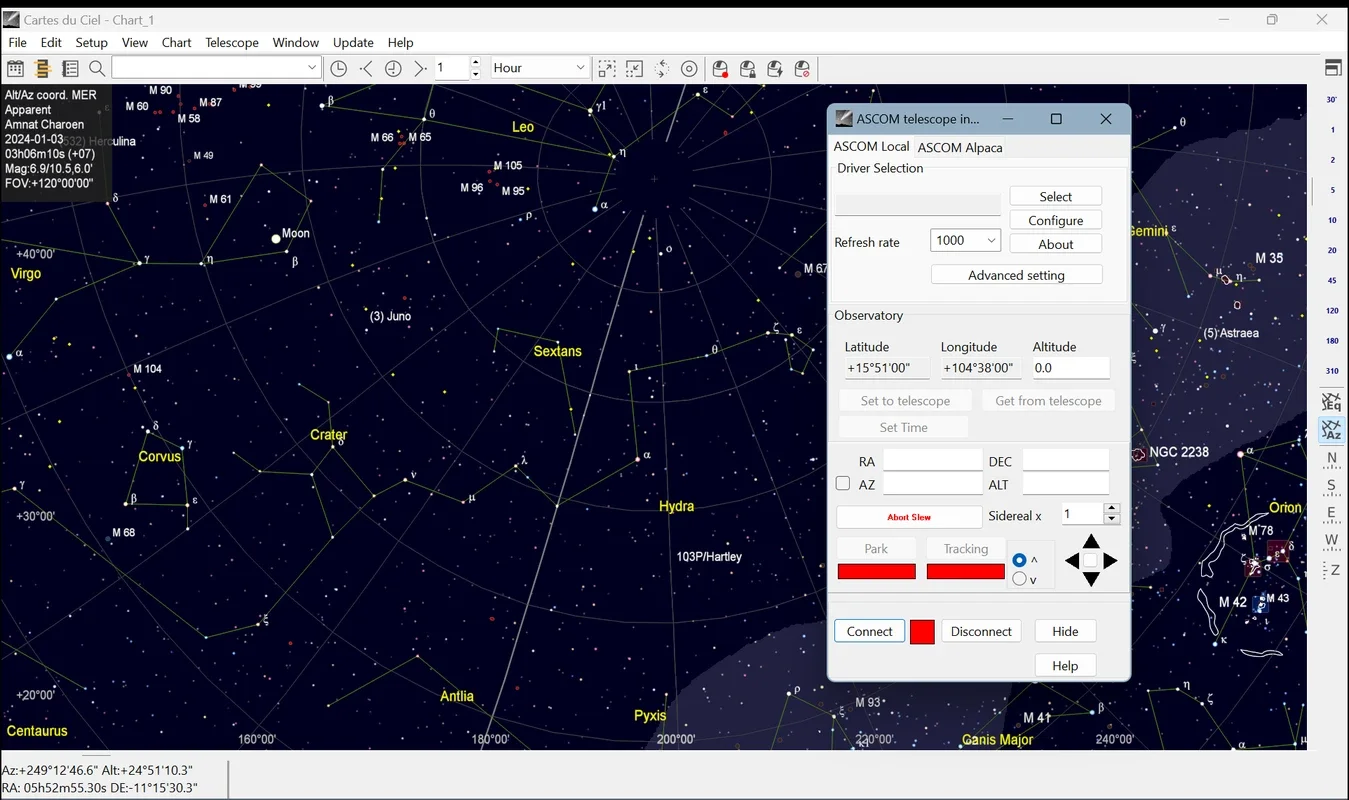Click the About button

(1056, 244)
